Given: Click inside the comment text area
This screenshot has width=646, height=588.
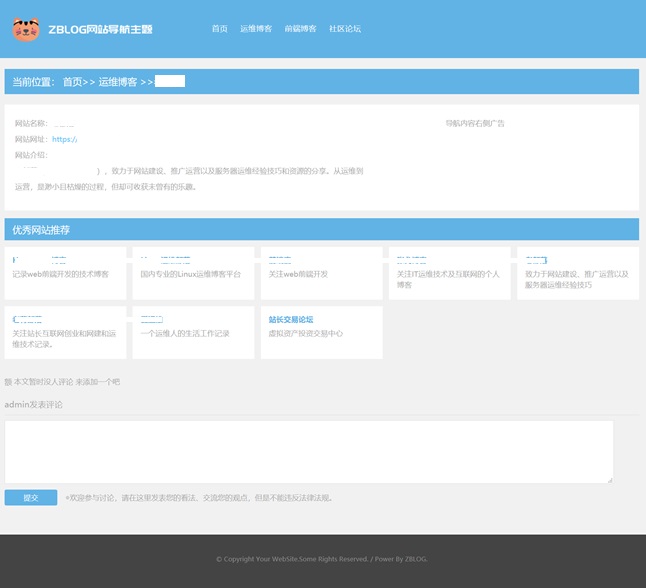Looking at the screenshot, I should (x=308, y=451).
